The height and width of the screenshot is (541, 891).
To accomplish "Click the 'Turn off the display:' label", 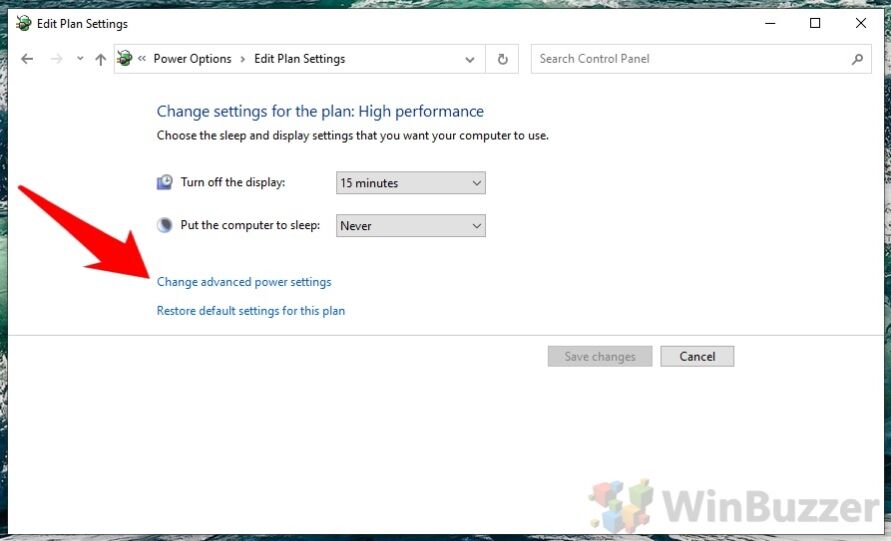I will click(233, 182).
